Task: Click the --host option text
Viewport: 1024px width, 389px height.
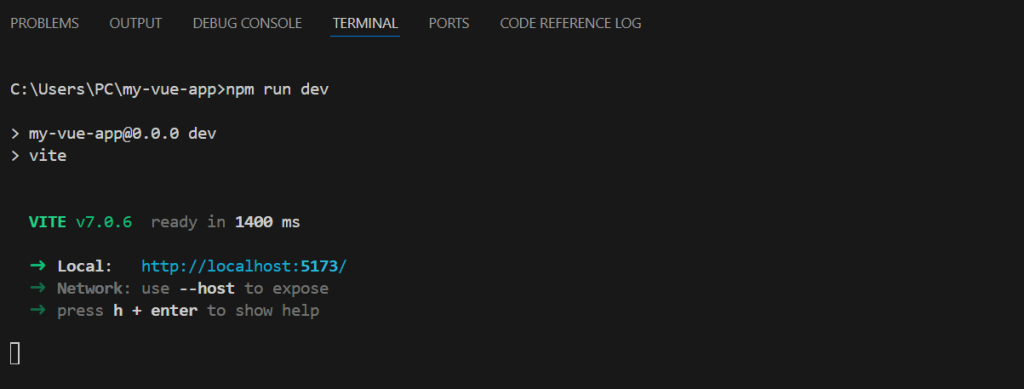Action: [206, 288]
